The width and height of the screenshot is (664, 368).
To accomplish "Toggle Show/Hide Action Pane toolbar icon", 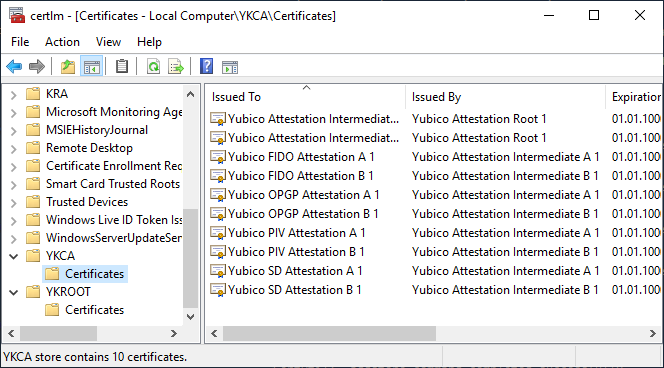I will [x=230, y=66].
